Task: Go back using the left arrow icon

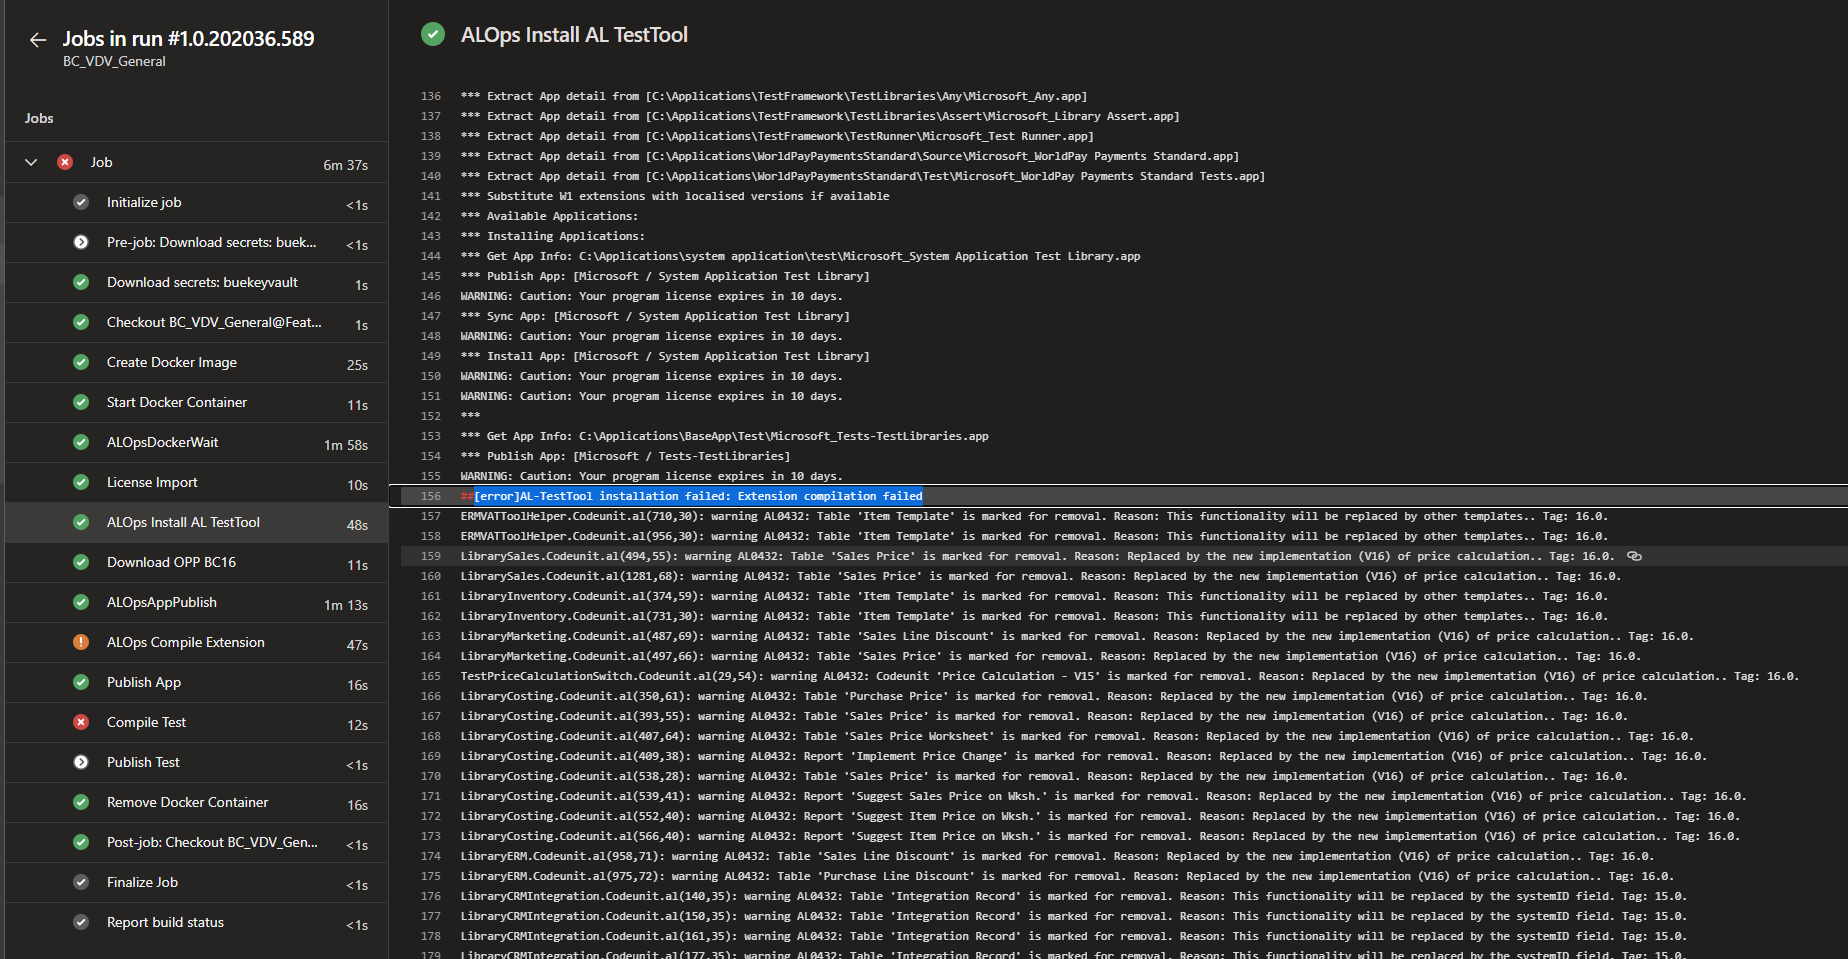Action: [x=38, y=40]
